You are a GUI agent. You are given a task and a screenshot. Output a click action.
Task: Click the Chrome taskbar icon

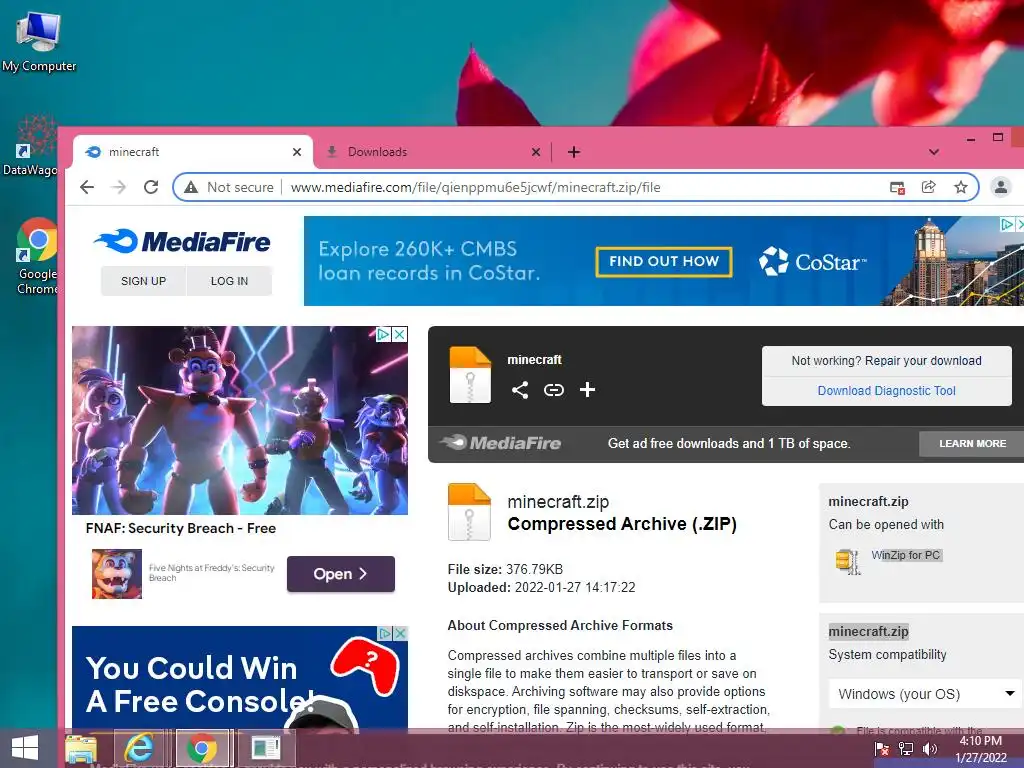(202, 748)
